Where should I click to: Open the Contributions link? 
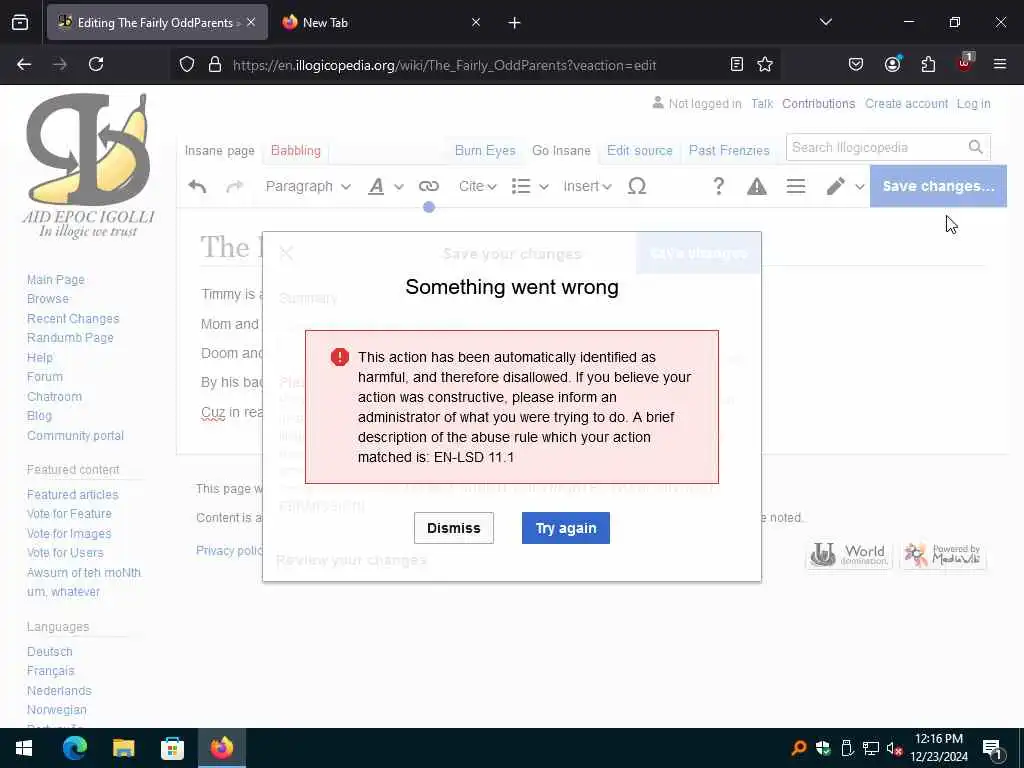[818, 104]
